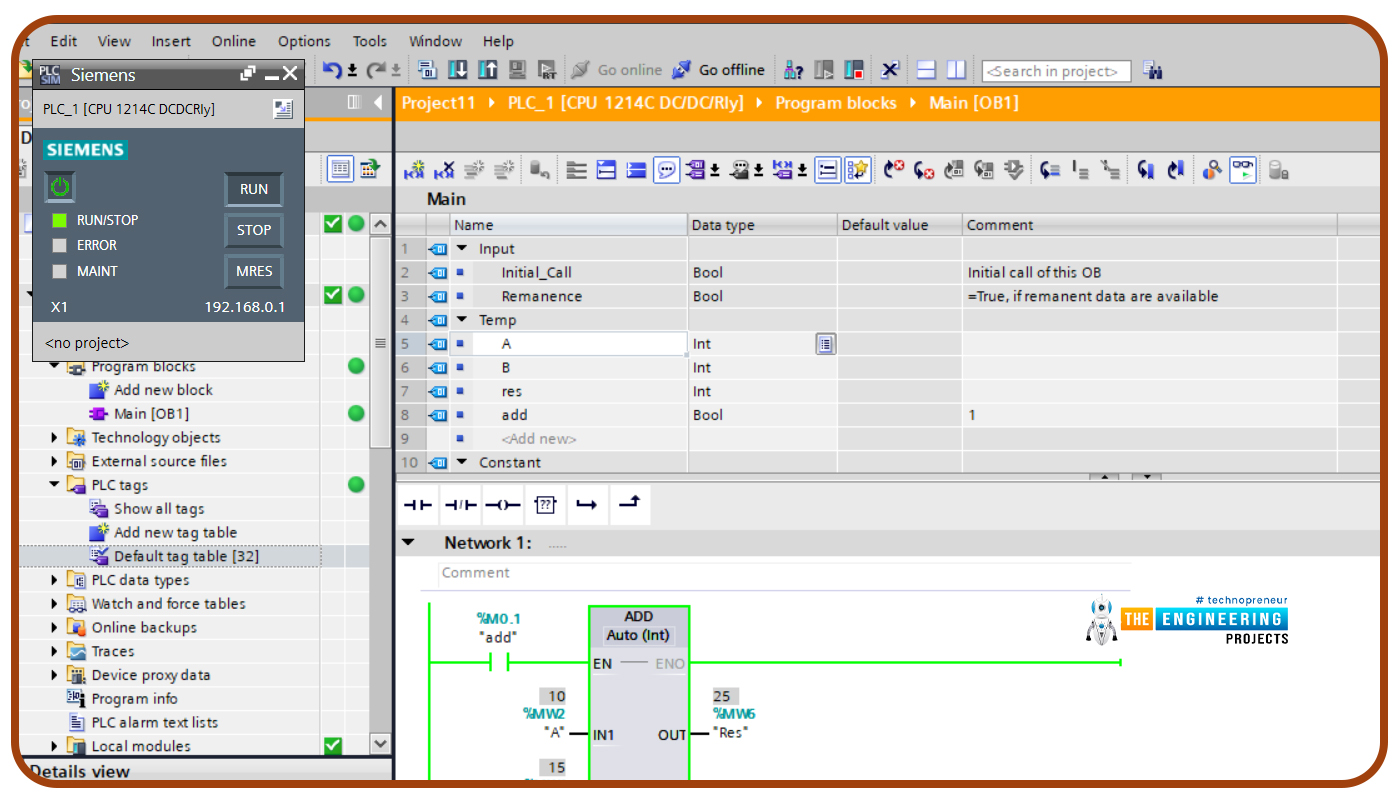Open the Options menu
This screenshot has width=1394, height=796.
point(304,41)
